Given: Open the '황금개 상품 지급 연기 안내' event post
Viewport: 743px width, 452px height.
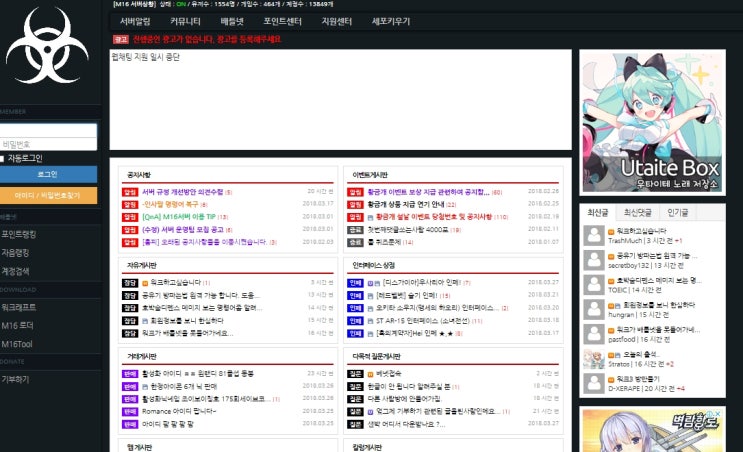Looking at the screenshot, I should [406, 205].
